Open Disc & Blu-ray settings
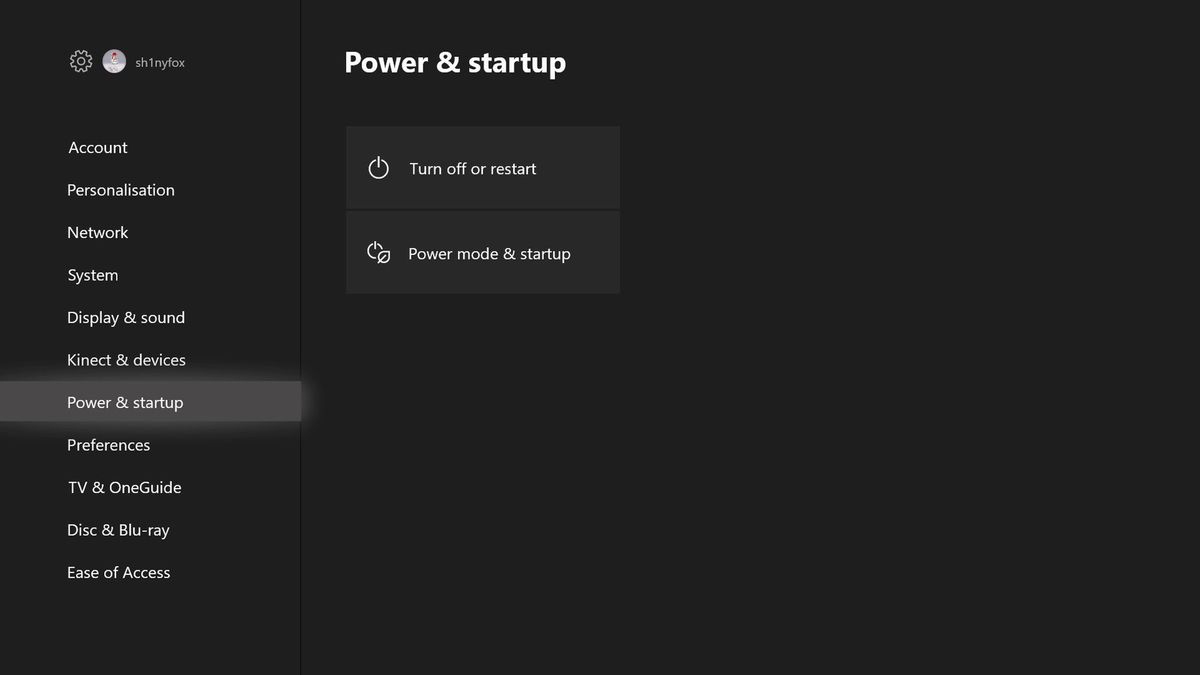Screen dimensions: 1200x675 (118, 530)
